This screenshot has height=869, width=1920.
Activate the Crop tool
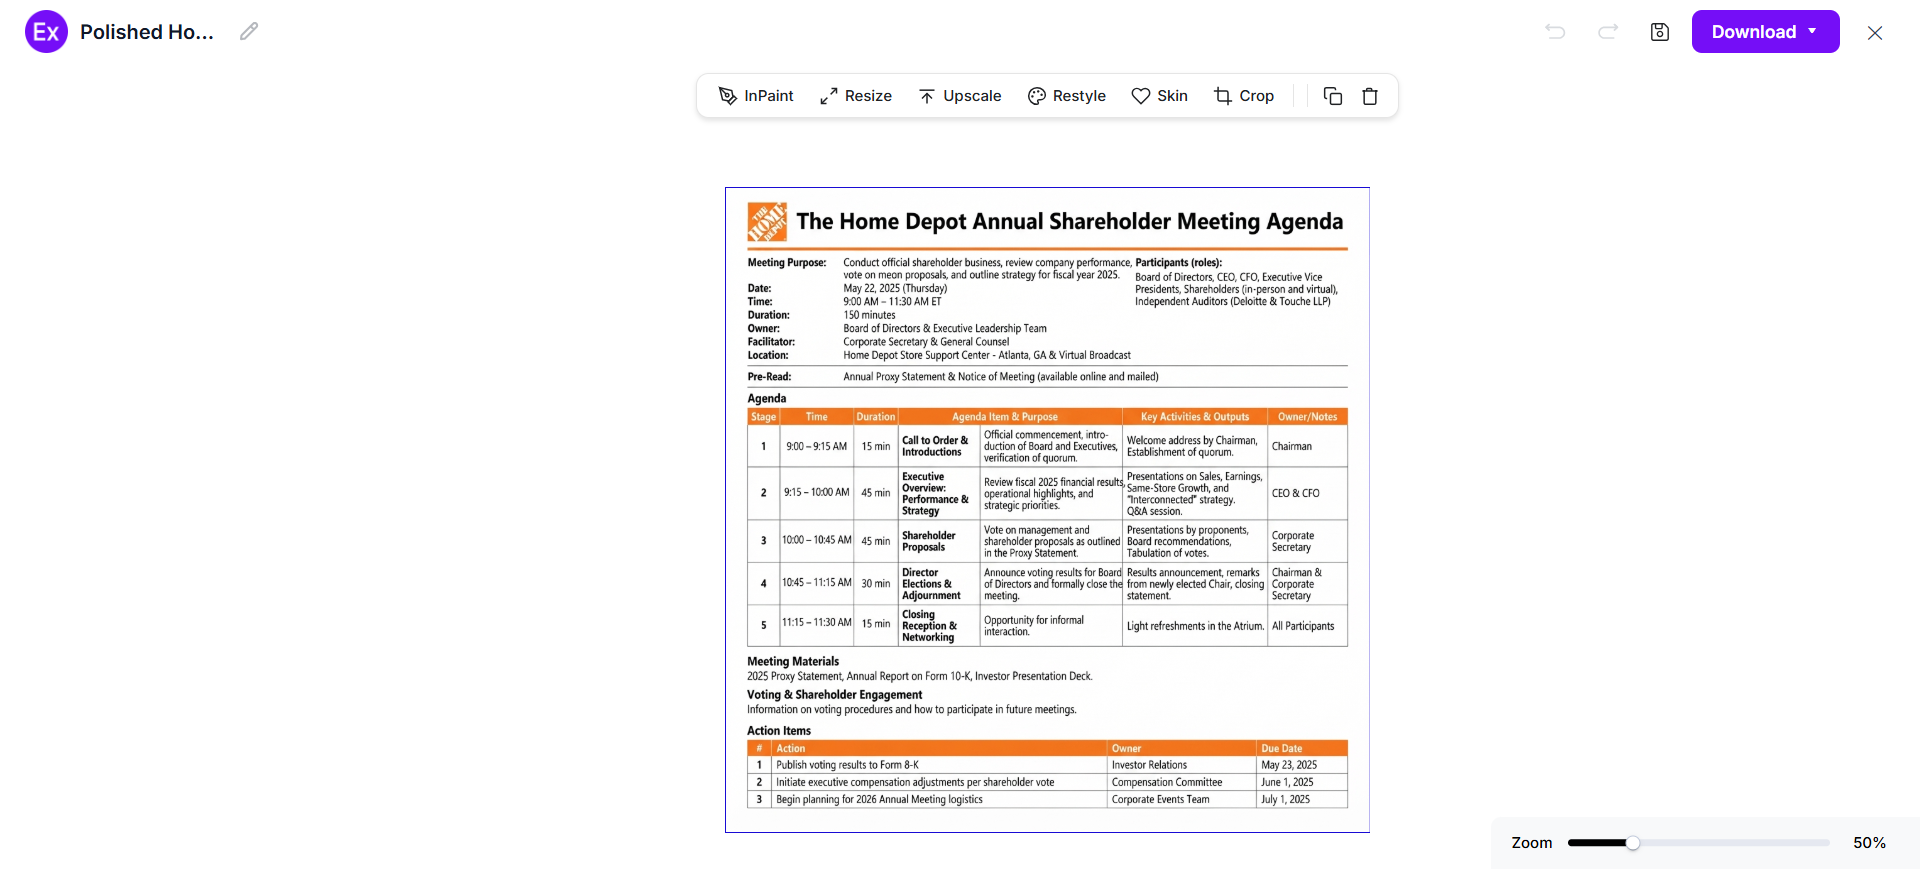tap(1244, 96)
